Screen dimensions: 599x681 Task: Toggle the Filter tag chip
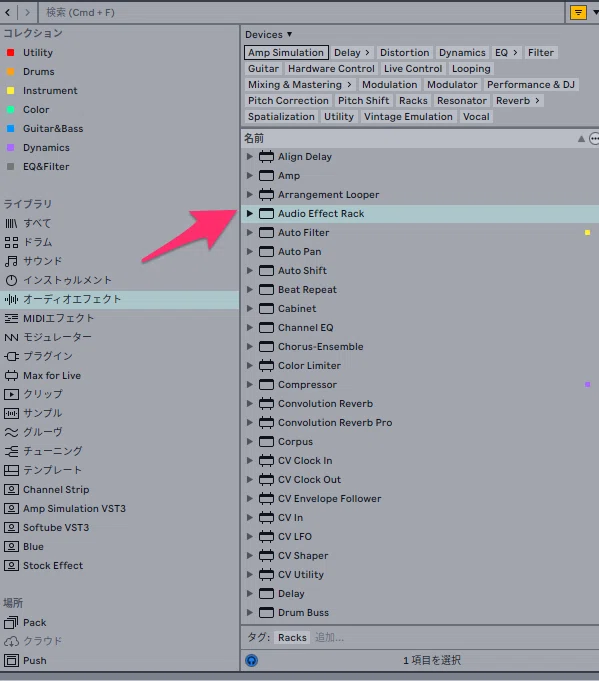(541, 53)
